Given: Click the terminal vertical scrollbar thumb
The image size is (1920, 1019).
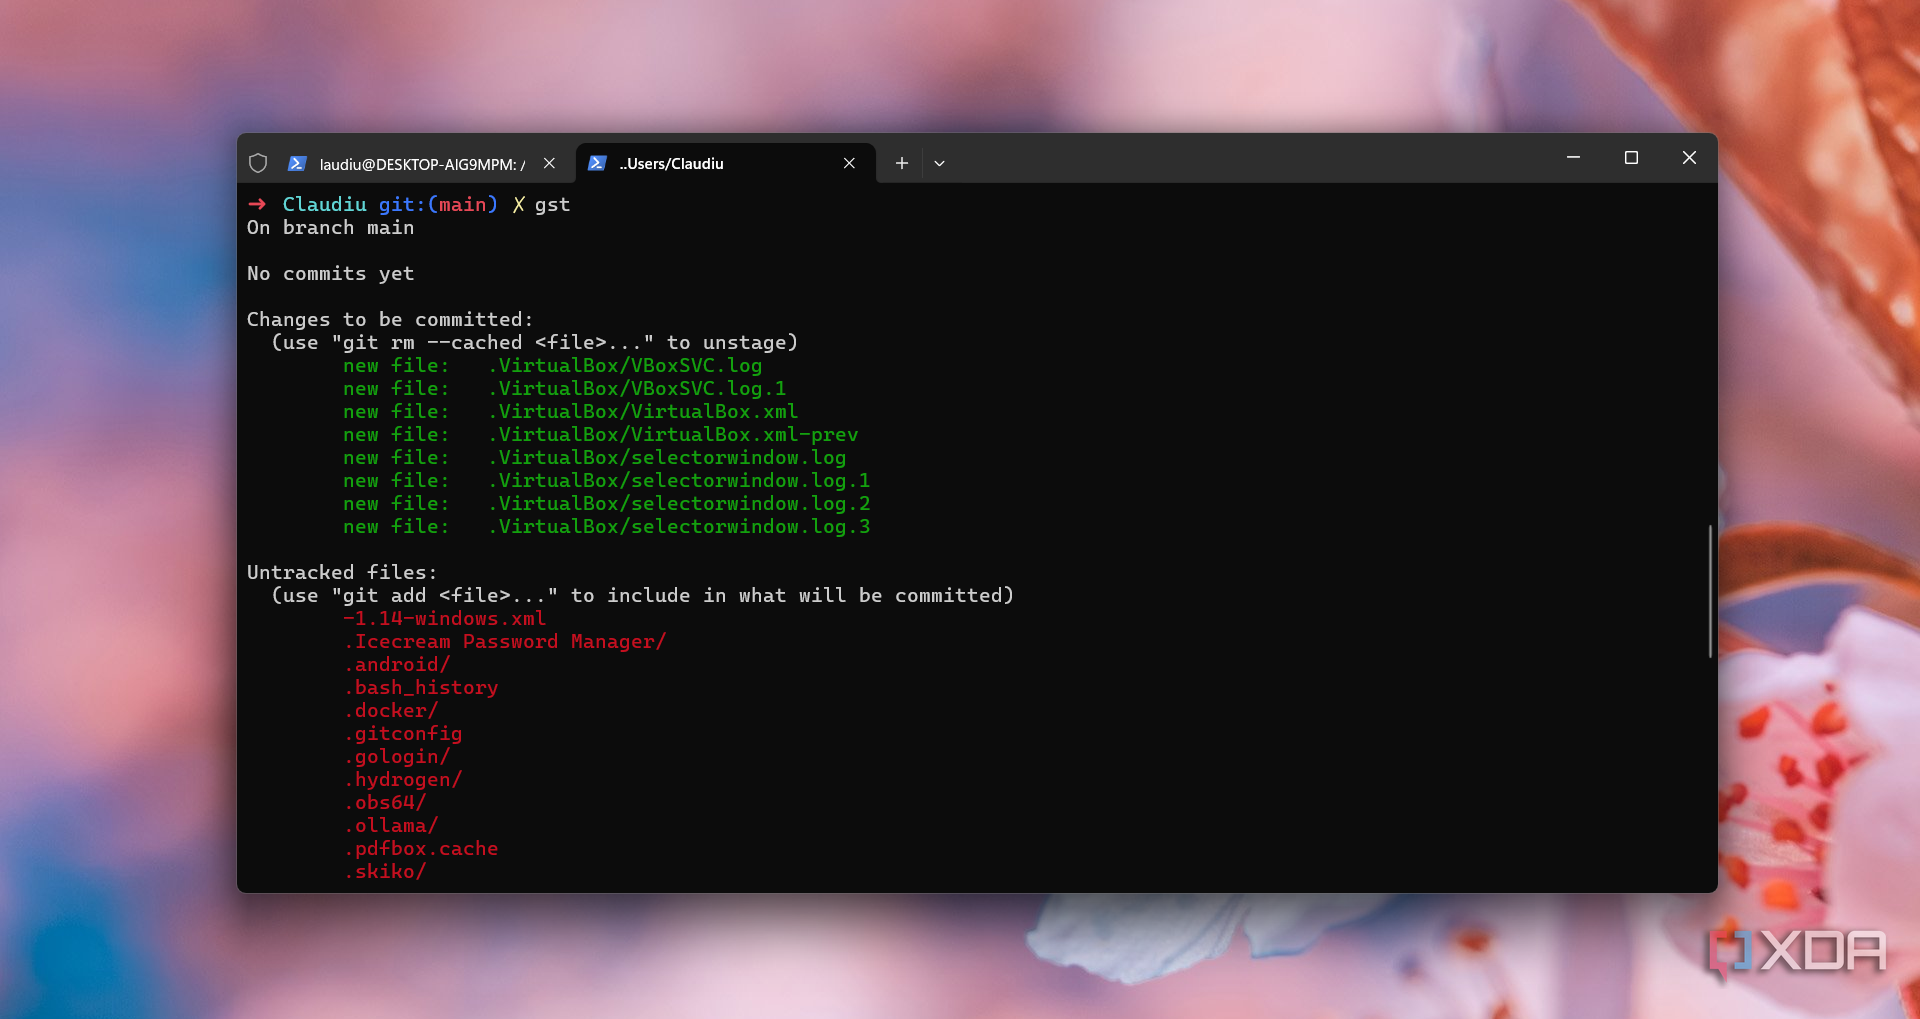Looking at the screenshot, I should (x=1710, y=591).
